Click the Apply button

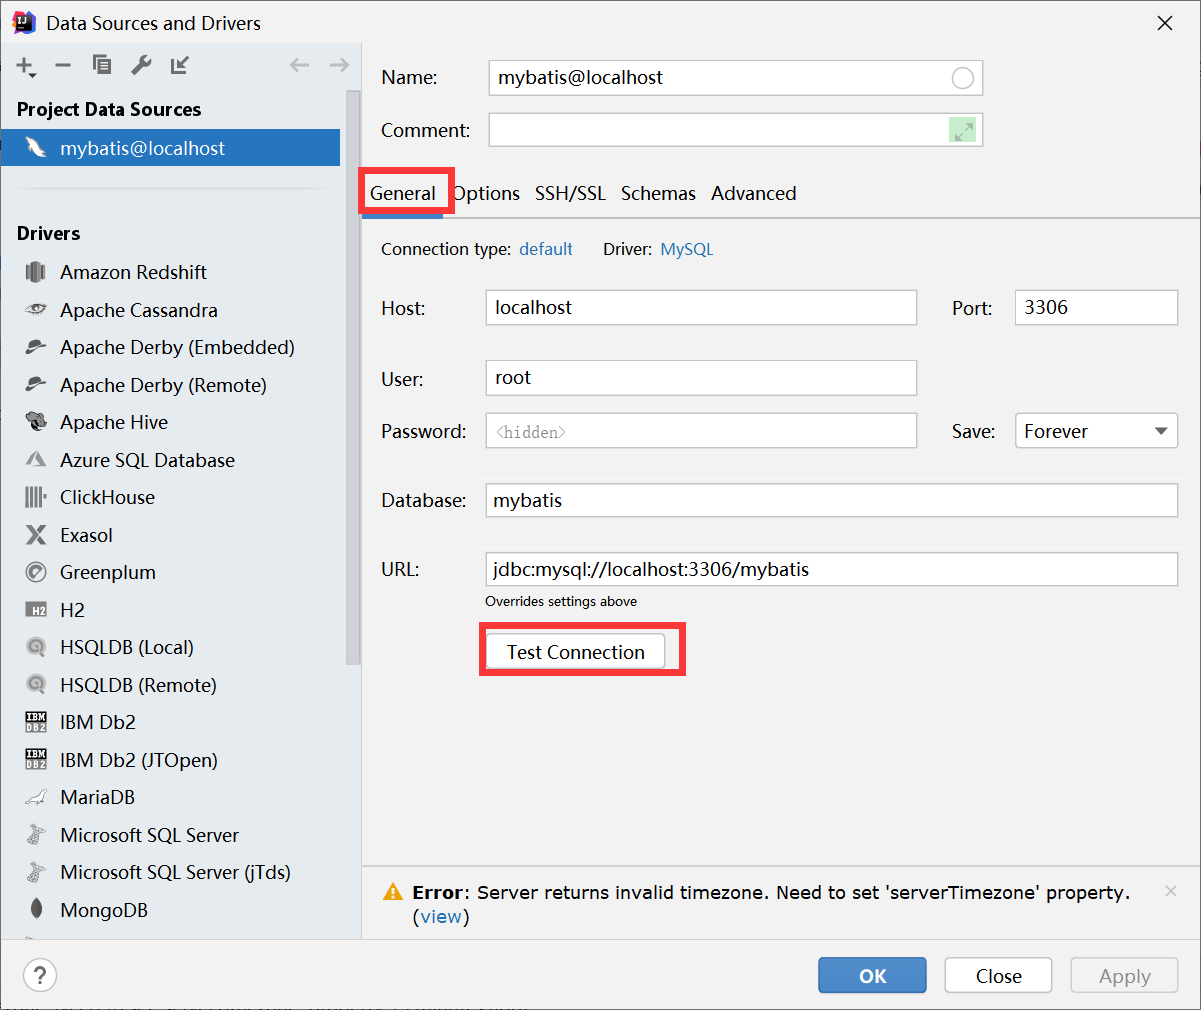coord(1124,976)
